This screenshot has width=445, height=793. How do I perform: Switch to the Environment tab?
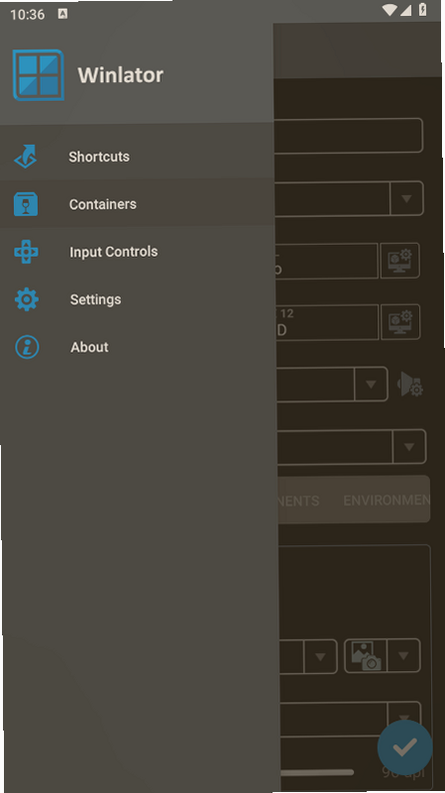click(386, 500)
